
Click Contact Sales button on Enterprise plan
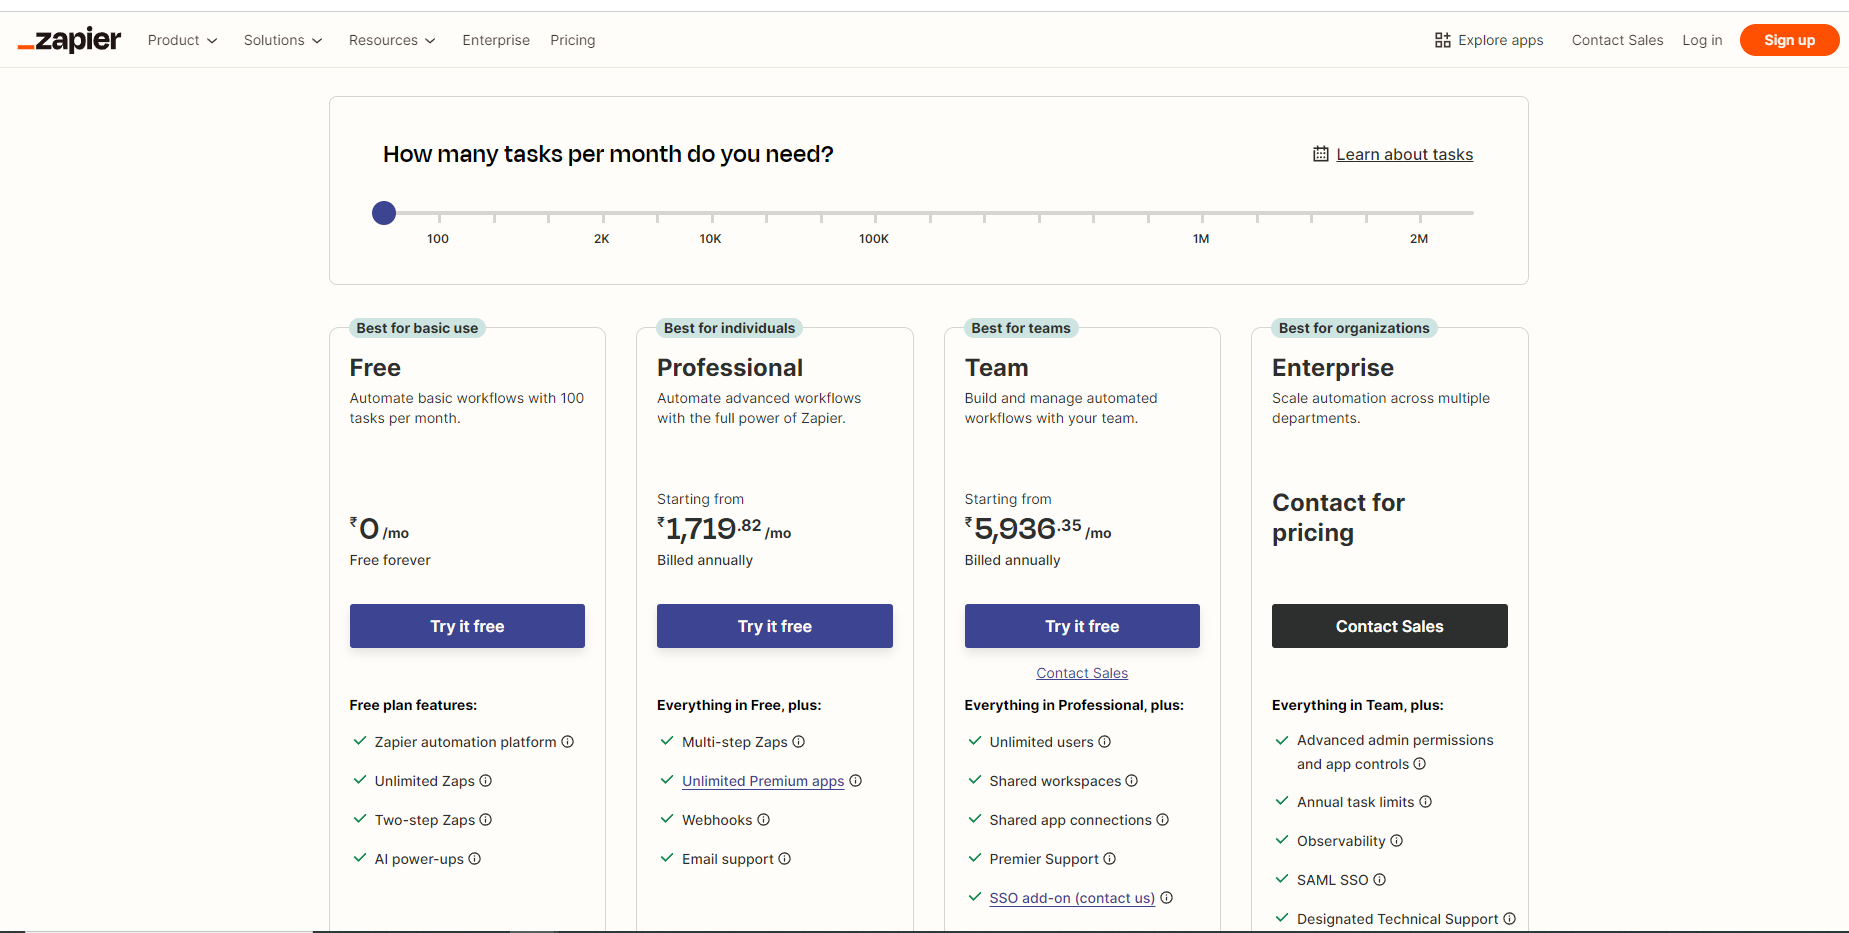(1390, 626)
